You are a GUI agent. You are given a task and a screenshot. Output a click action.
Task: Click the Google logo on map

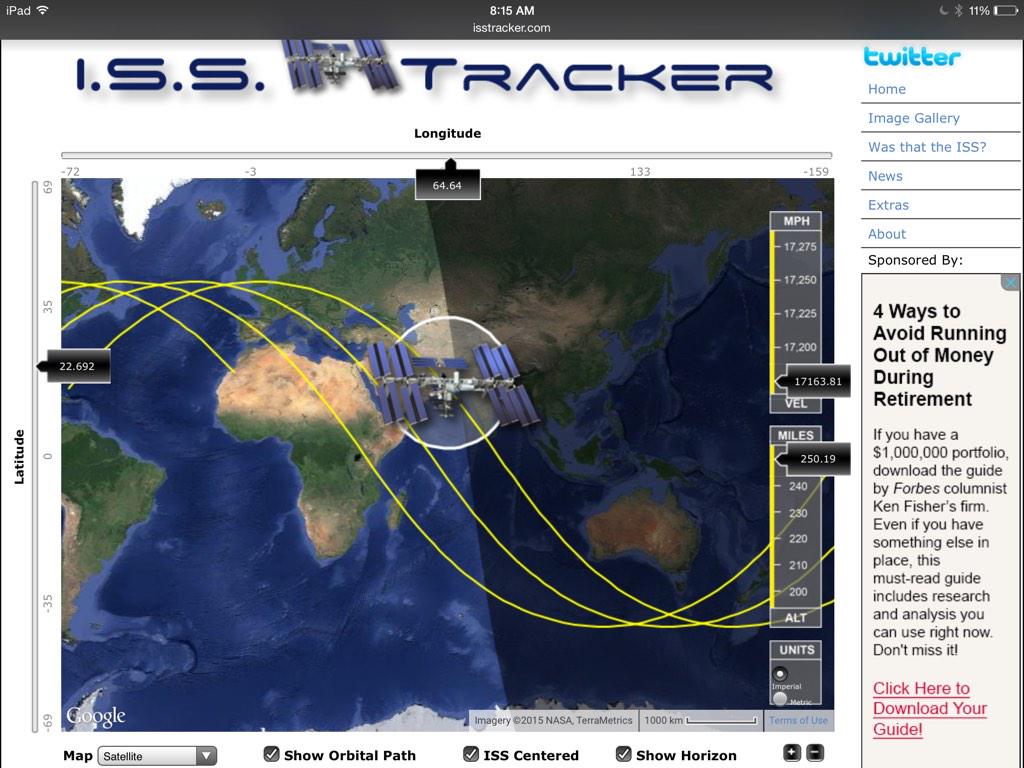click(96, 716)
